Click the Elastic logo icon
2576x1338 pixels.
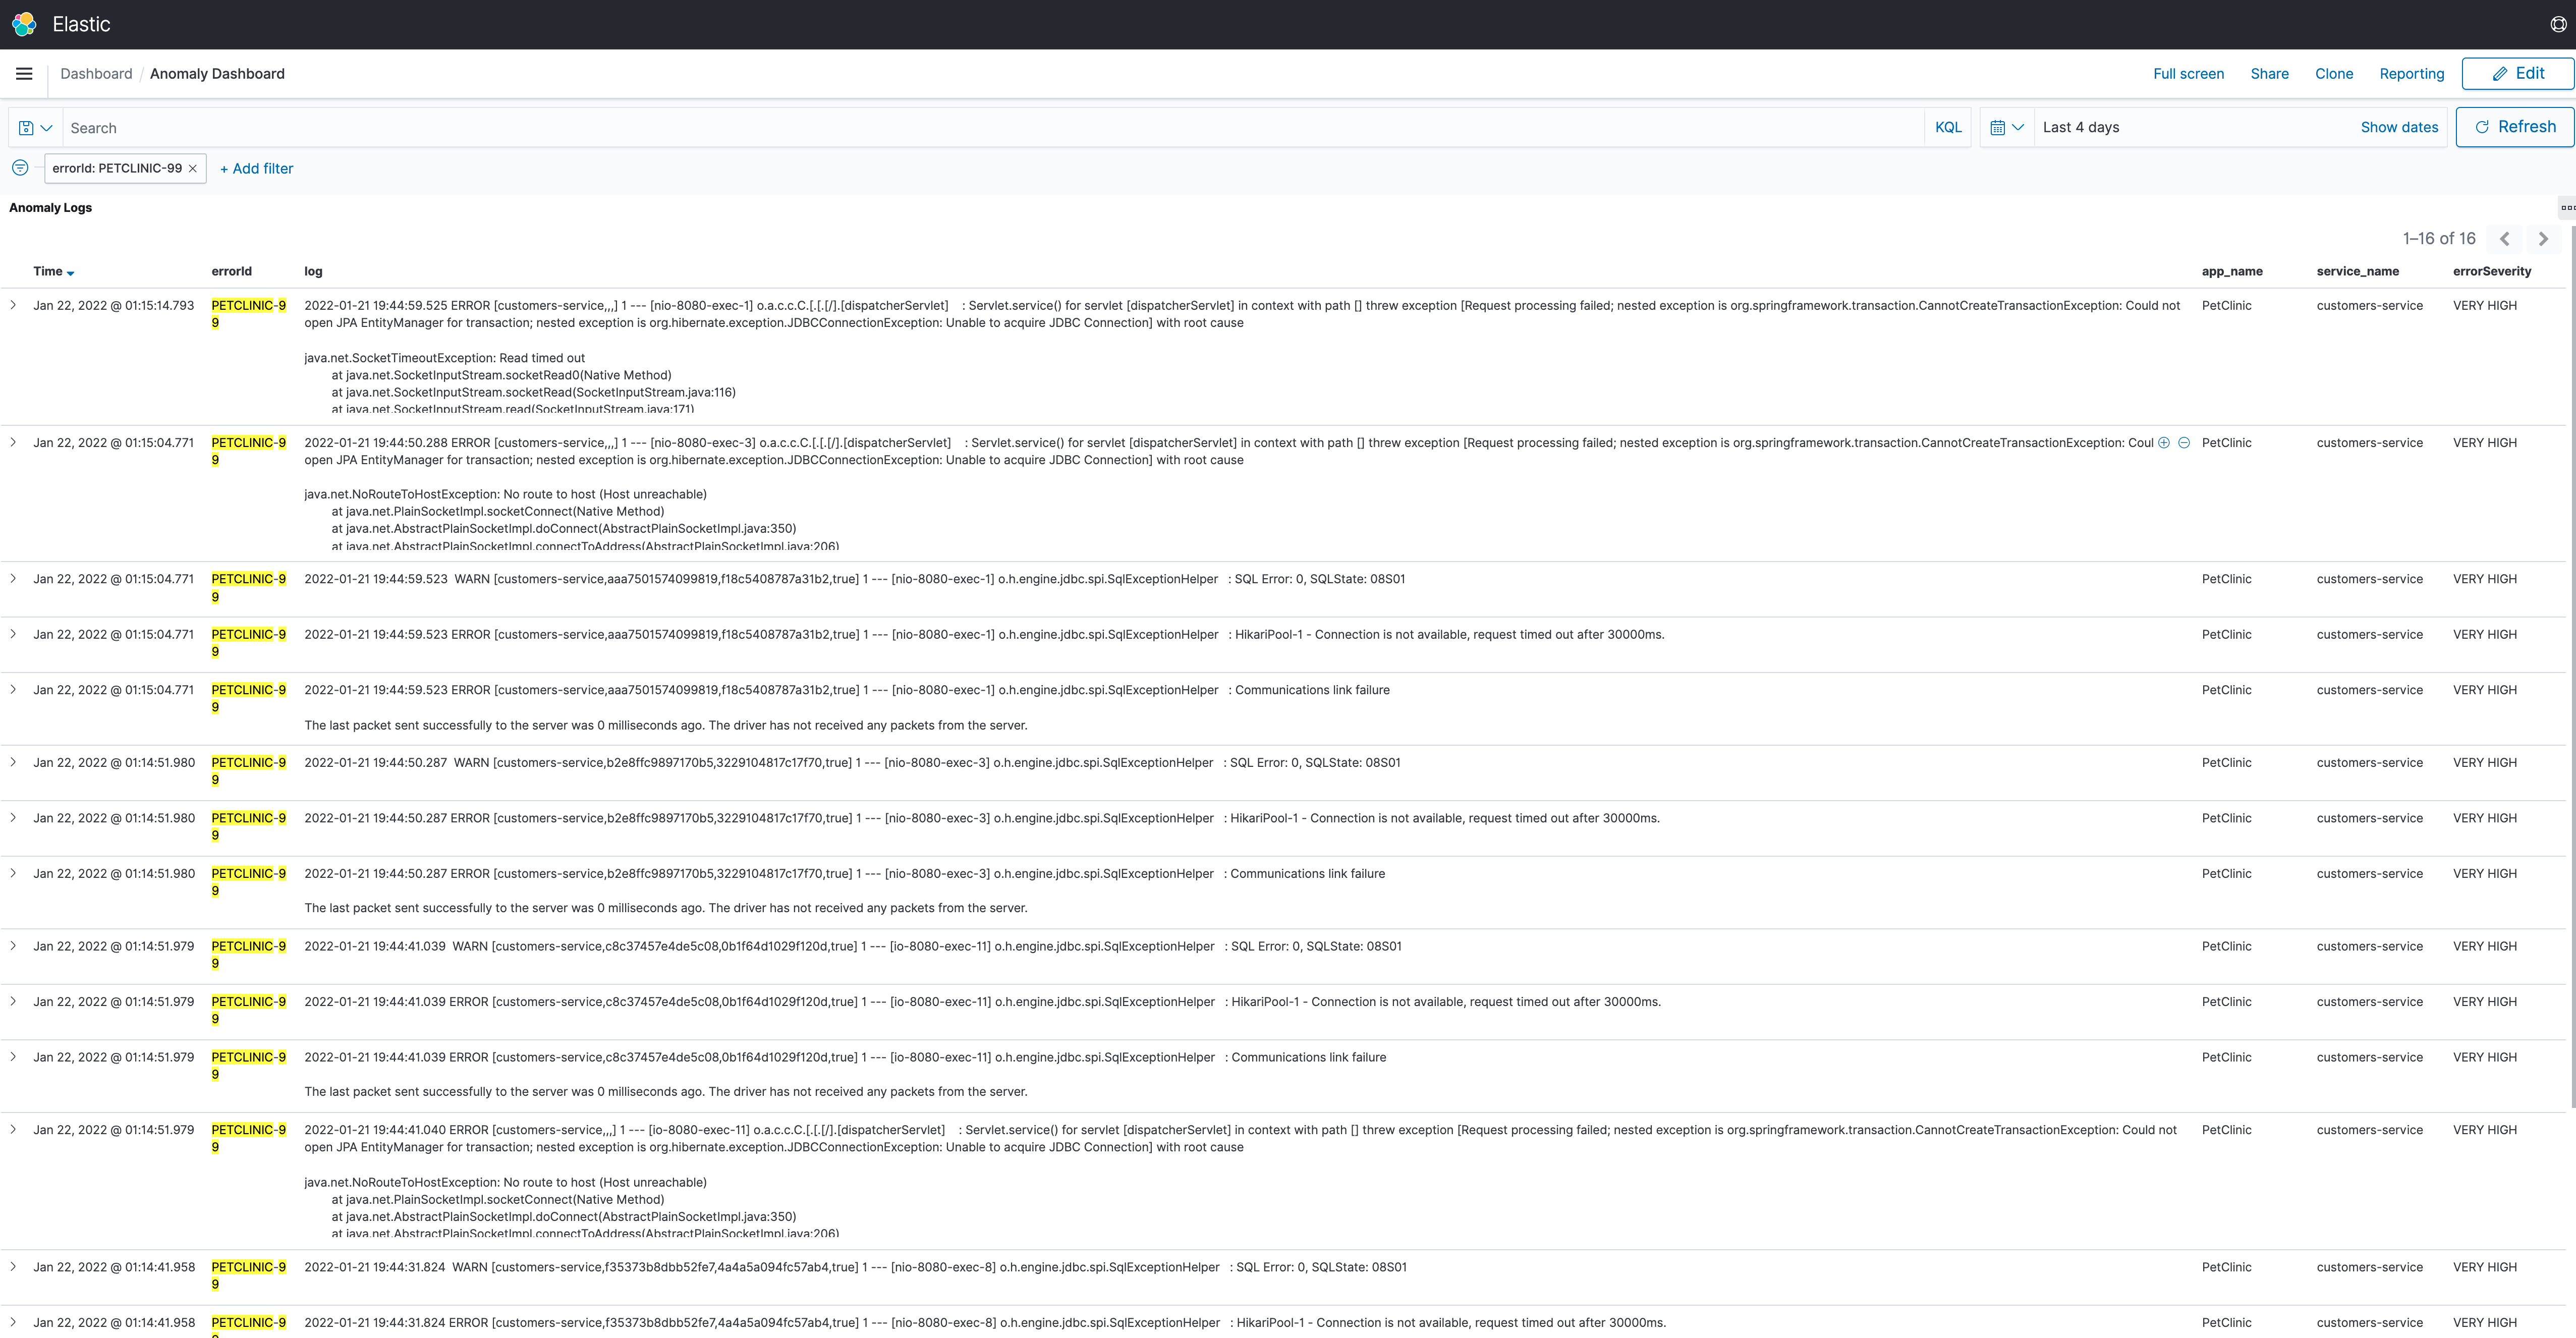(25, 24)
